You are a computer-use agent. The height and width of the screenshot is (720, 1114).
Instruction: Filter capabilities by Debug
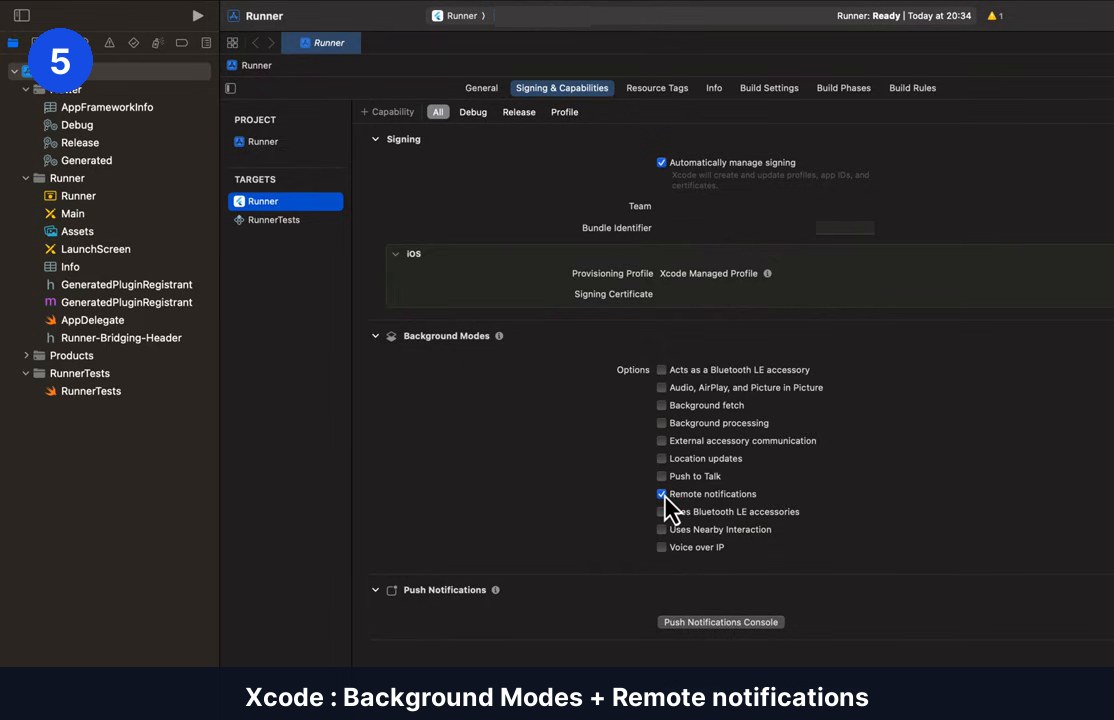point(472,112)
